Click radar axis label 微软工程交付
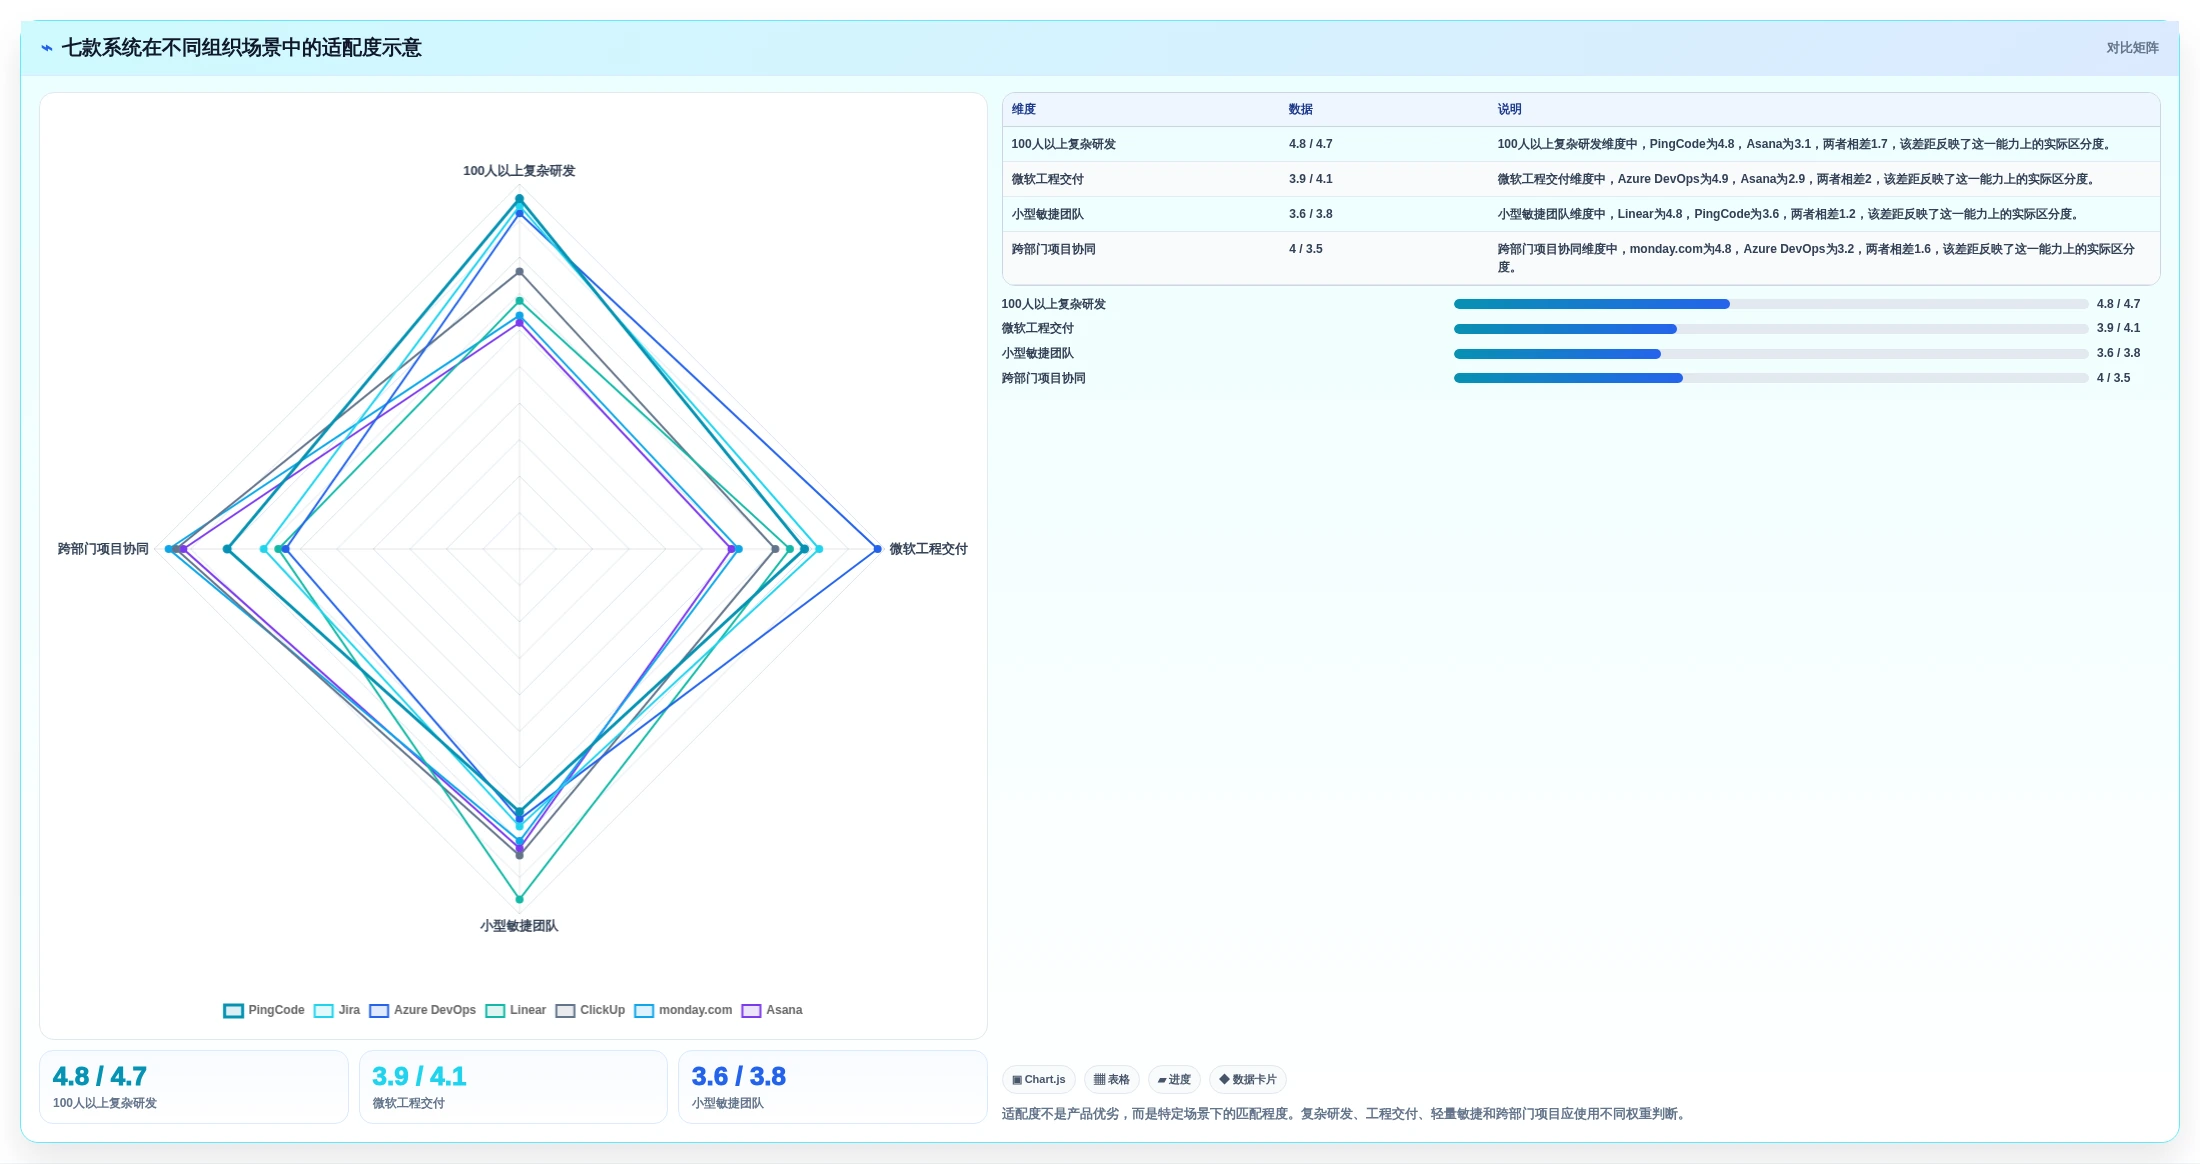Screen dimensions: 2200x1164 click(x=928, y=549)
